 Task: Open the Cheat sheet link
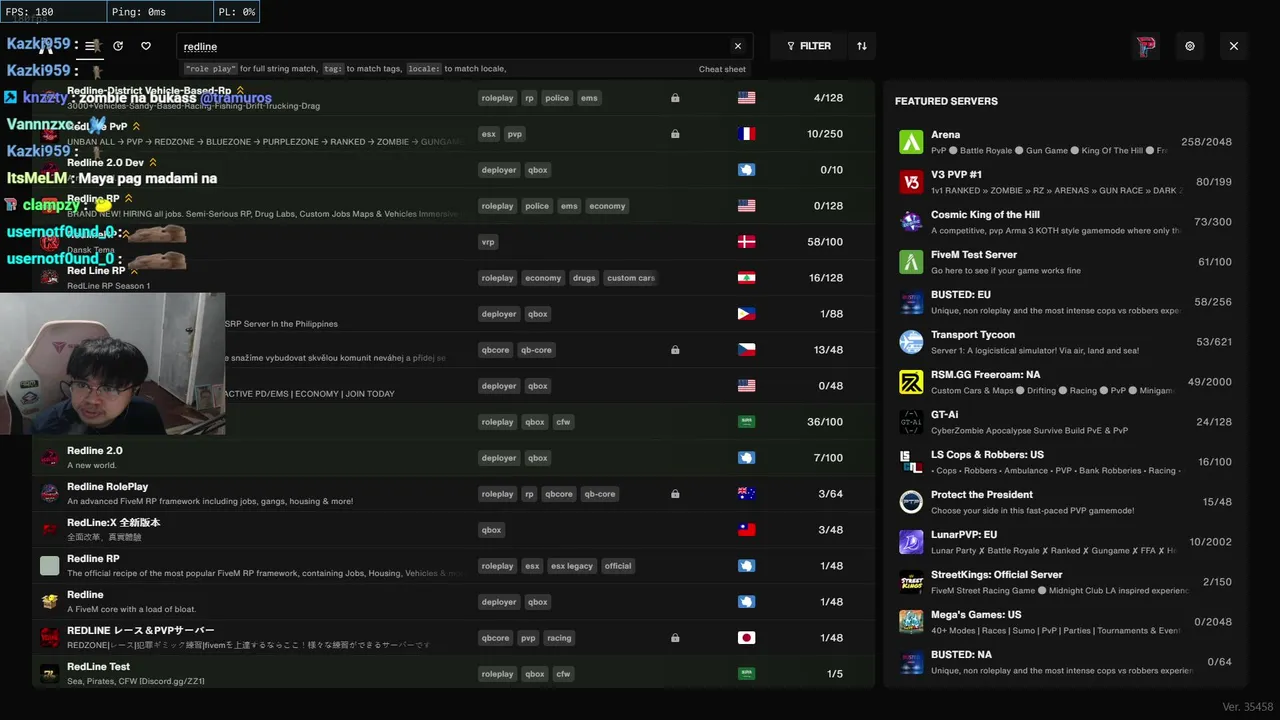pos(722,69)
